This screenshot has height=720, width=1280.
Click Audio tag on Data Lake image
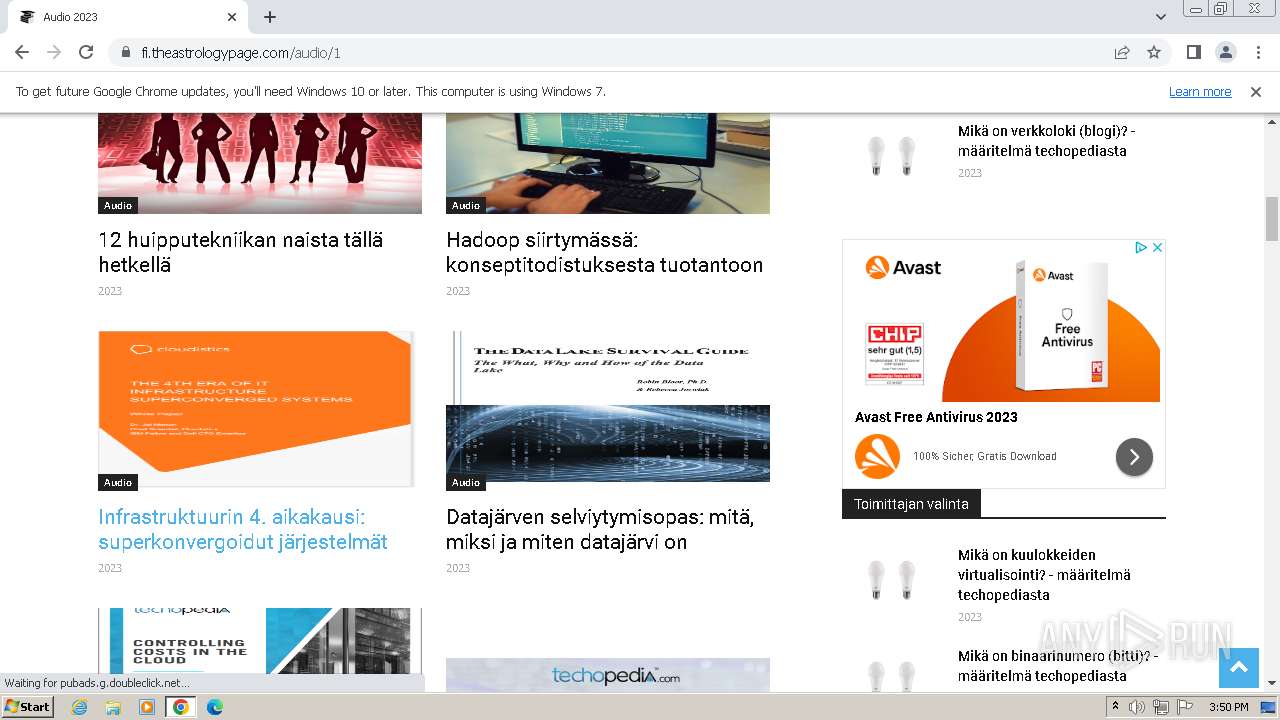click(466, 482)
